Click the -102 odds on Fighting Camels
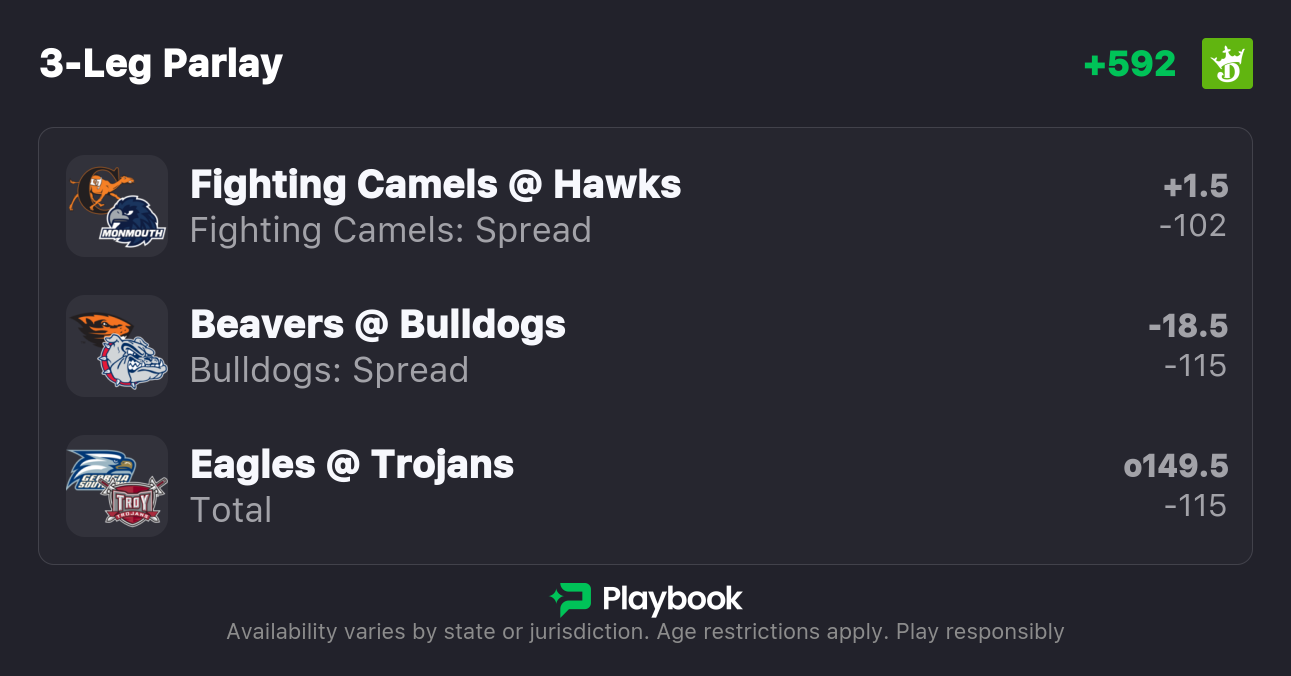 point(1192,226)
